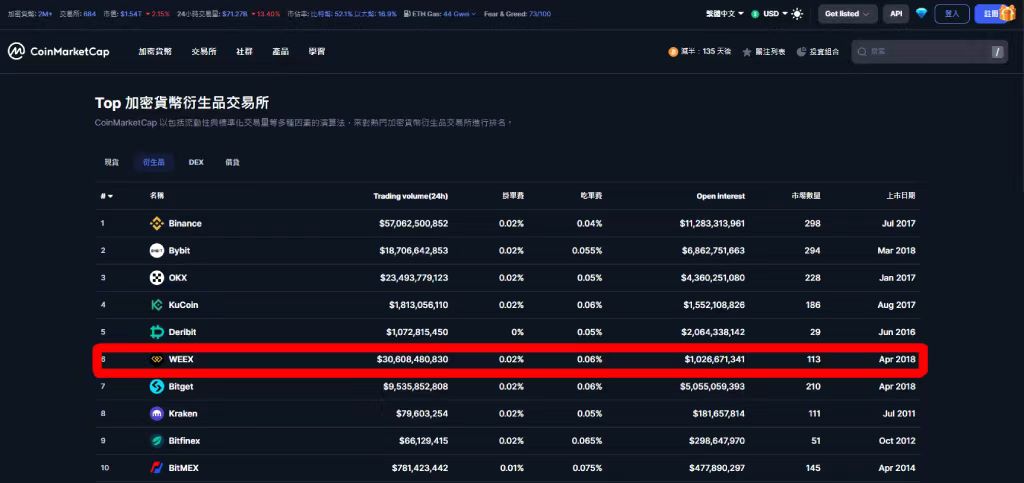The height and width of the screenshot is (483, 1024).
Task: Click the OKX logo icon
Action: click(157, 278)
